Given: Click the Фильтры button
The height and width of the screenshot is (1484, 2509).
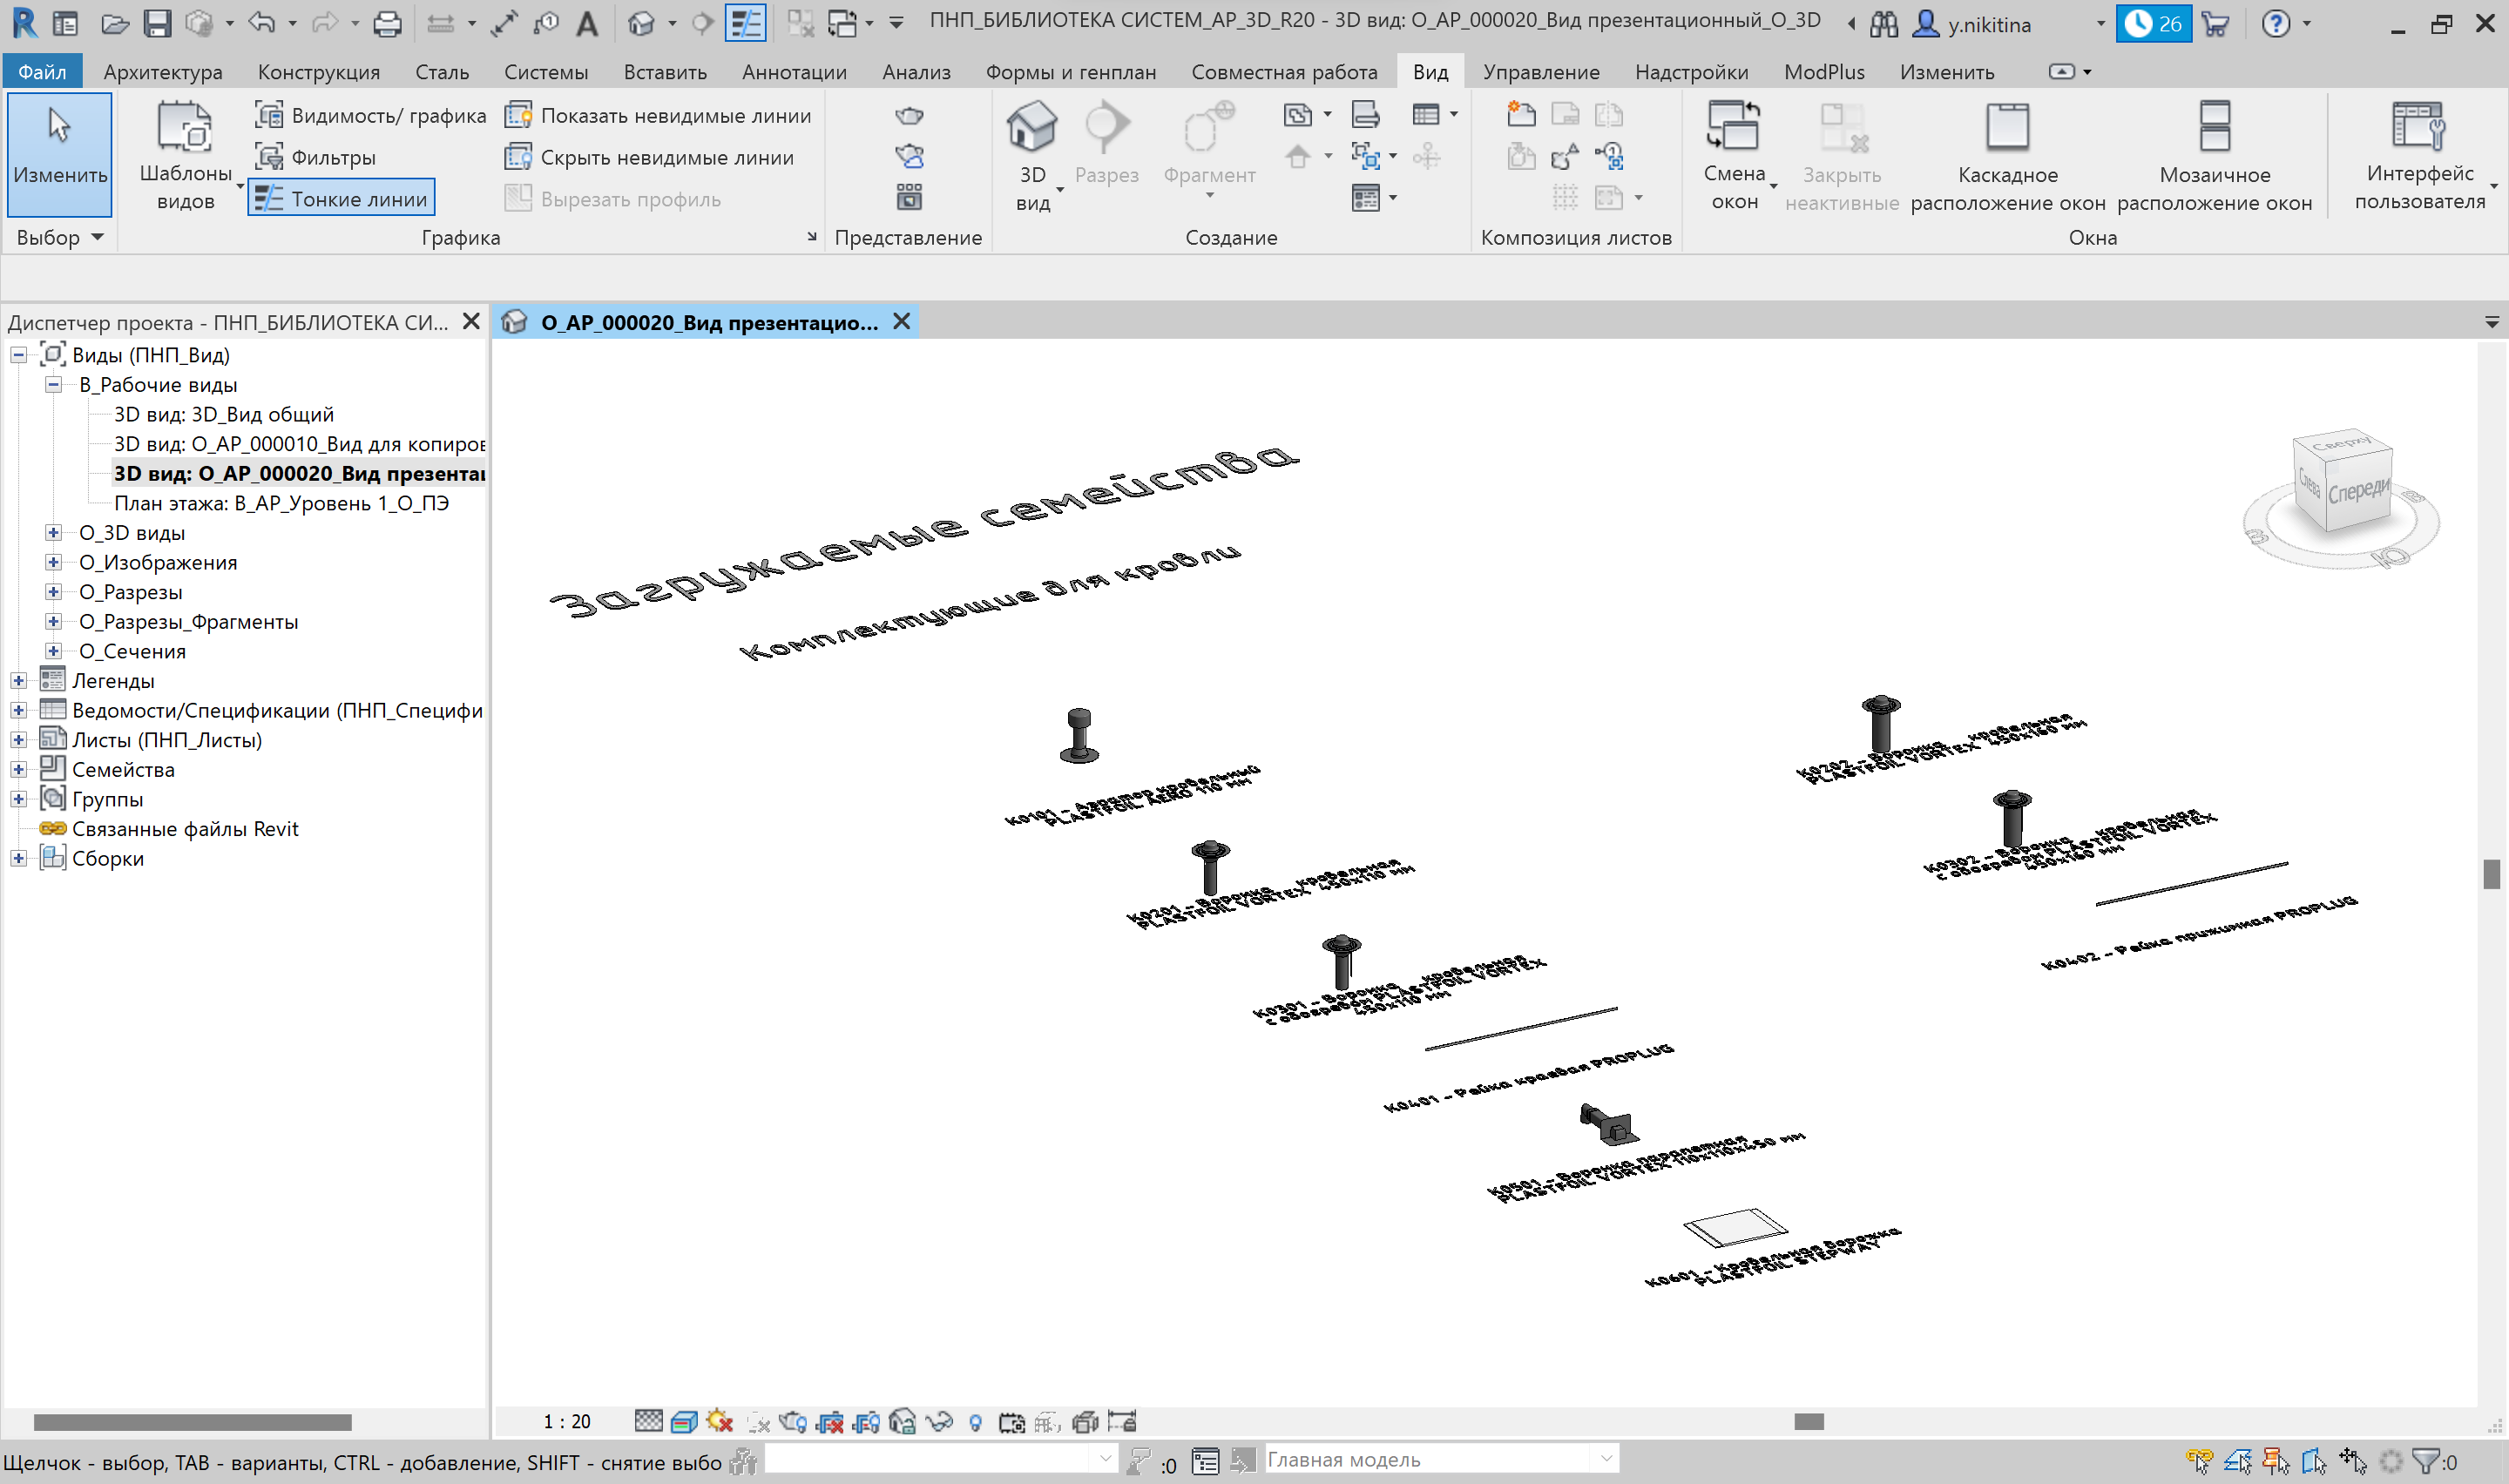Looking at the screenshot, I should point(316,157).
